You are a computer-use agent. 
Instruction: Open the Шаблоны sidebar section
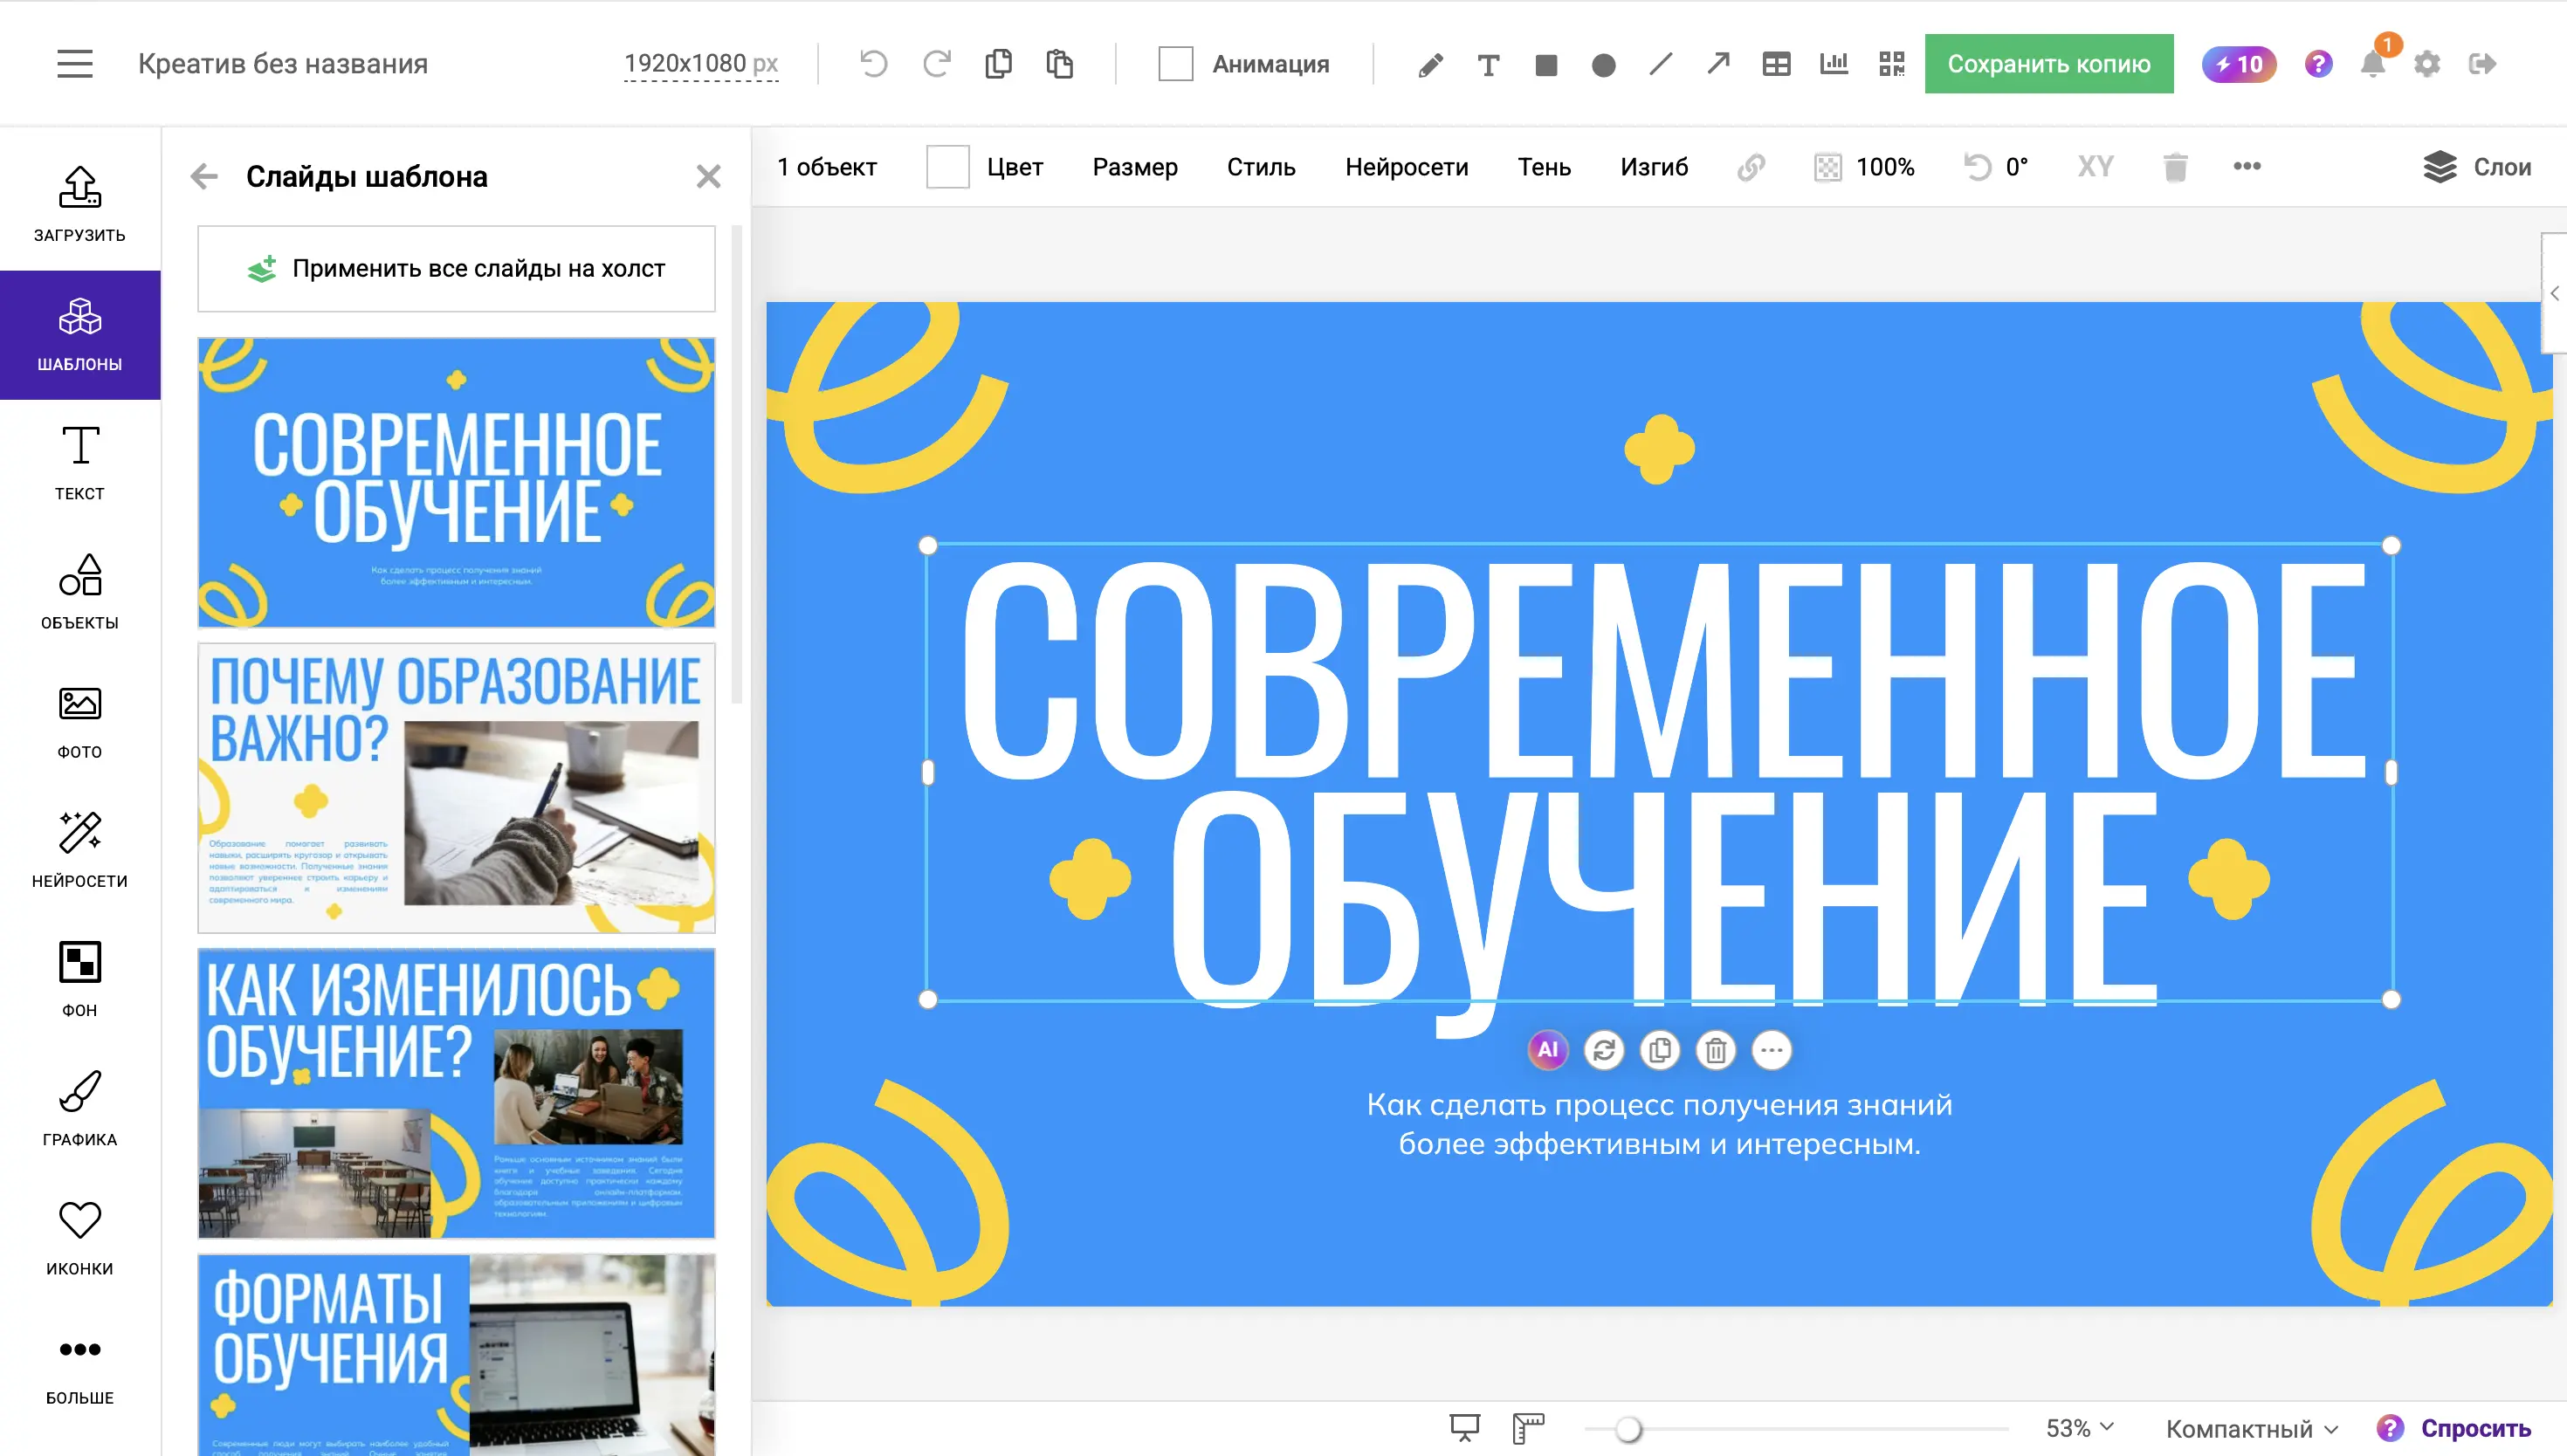point(80,335)
